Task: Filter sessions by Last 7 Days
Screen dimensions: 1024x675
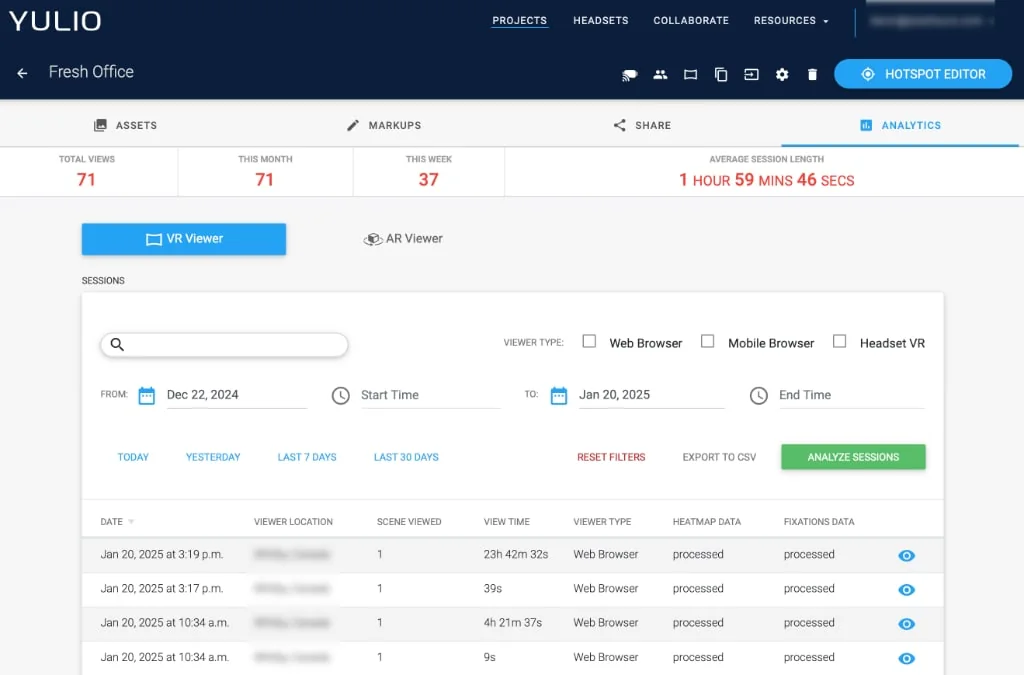Action: click(x=307, y=457)
